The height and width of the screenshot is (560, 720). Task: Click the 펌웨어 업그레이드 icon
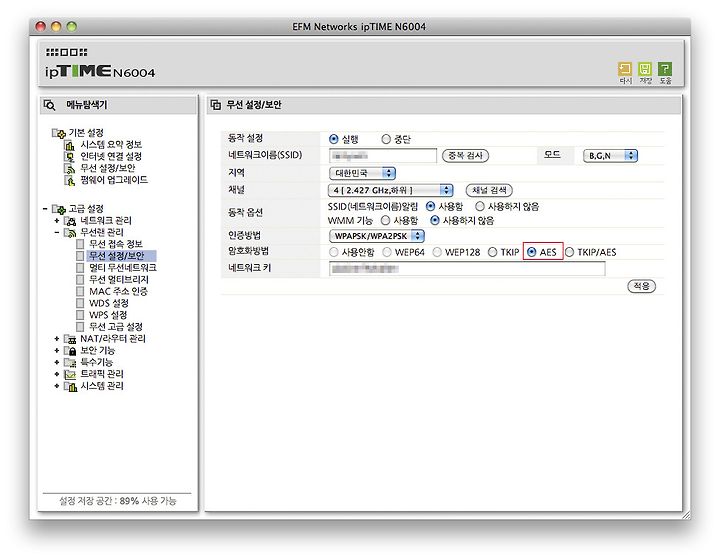pyautogui.click(x=70, y=180)
